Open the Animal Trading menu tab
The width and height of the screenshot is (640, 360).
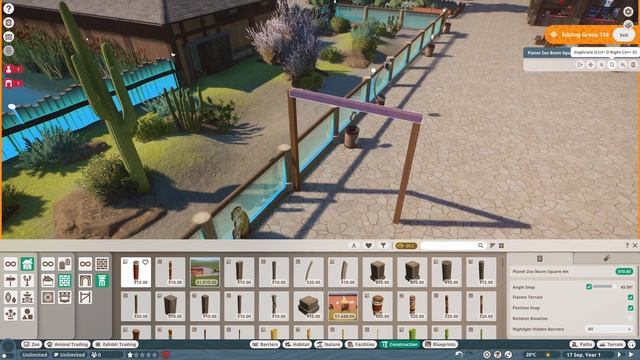(x=67, y=344)
